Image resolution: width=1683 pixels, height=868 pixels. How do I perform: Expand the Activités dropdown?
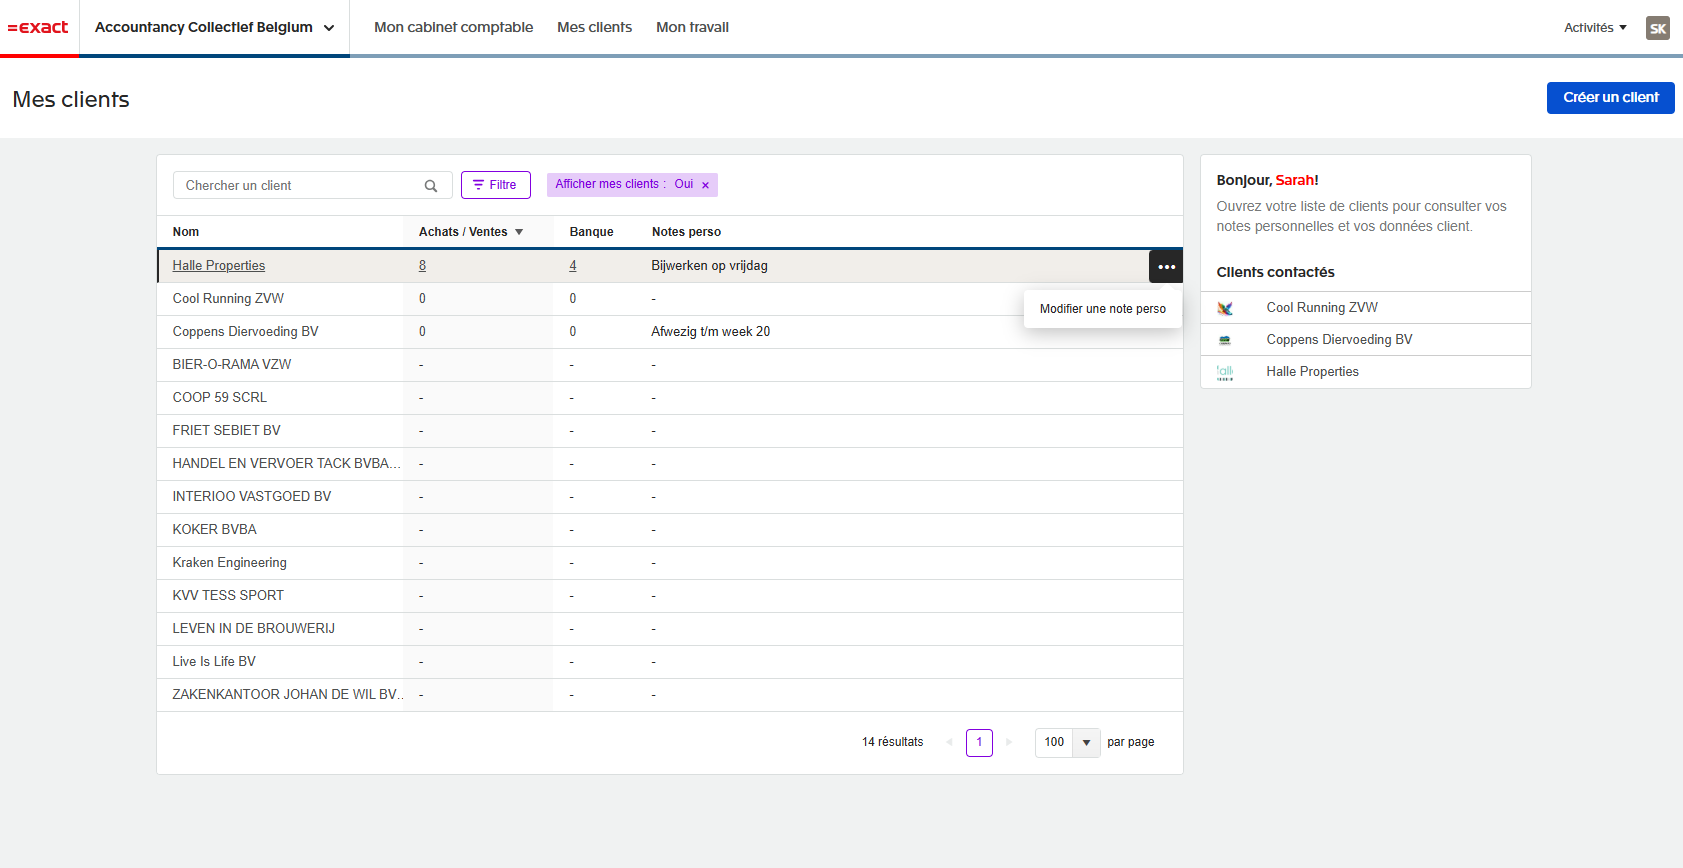tap(1595, 28)
